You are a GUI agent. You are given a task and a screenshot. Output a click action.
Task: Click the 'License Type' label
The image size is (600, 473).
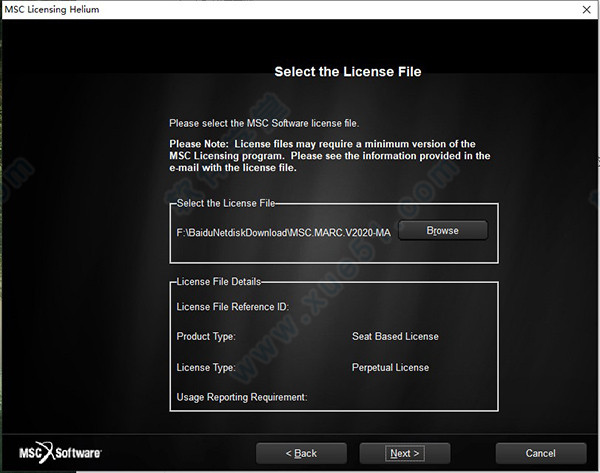pos(206,368)
